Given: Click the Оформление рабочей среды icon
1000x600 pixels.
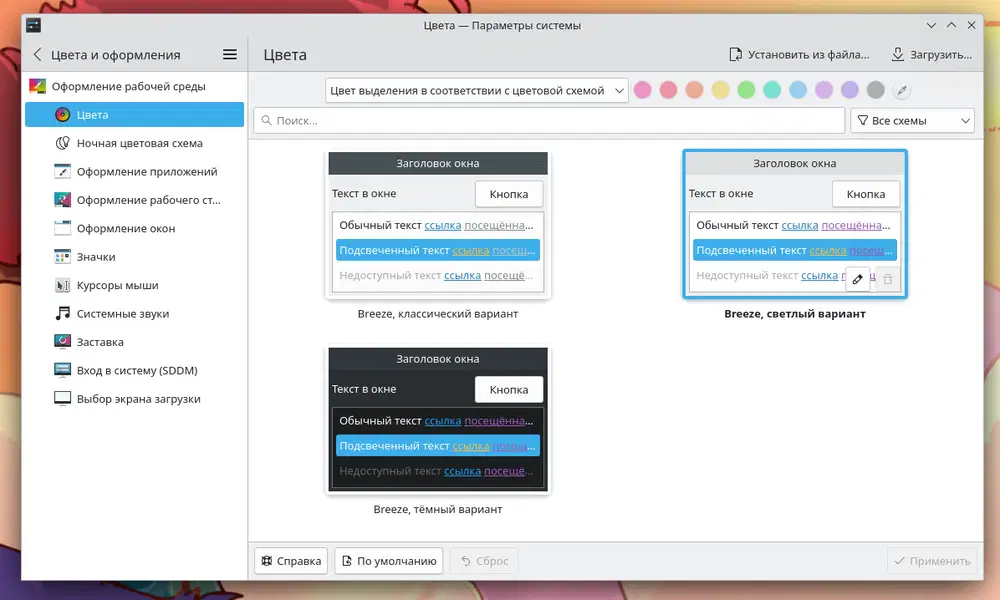Looking at the screenshot, I should [38, 86].
